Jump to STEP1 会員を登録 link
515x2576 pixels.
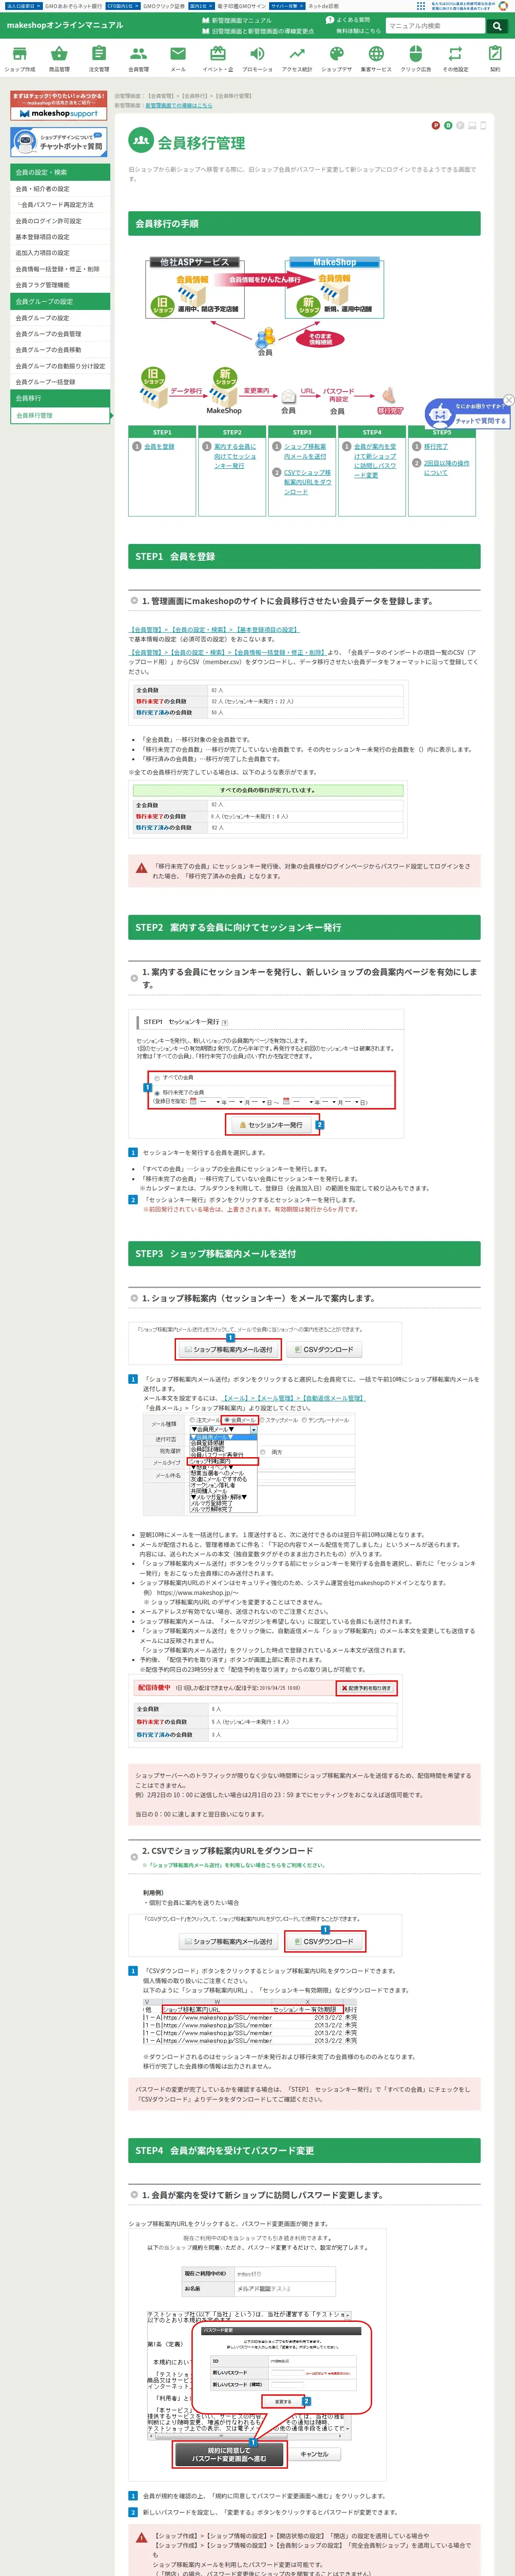point(159,447)
